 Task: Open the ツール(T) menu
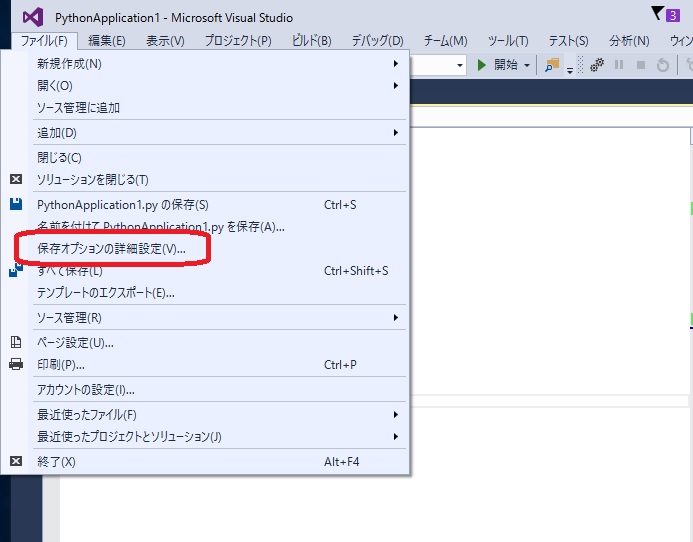click(x=508, y=41)
